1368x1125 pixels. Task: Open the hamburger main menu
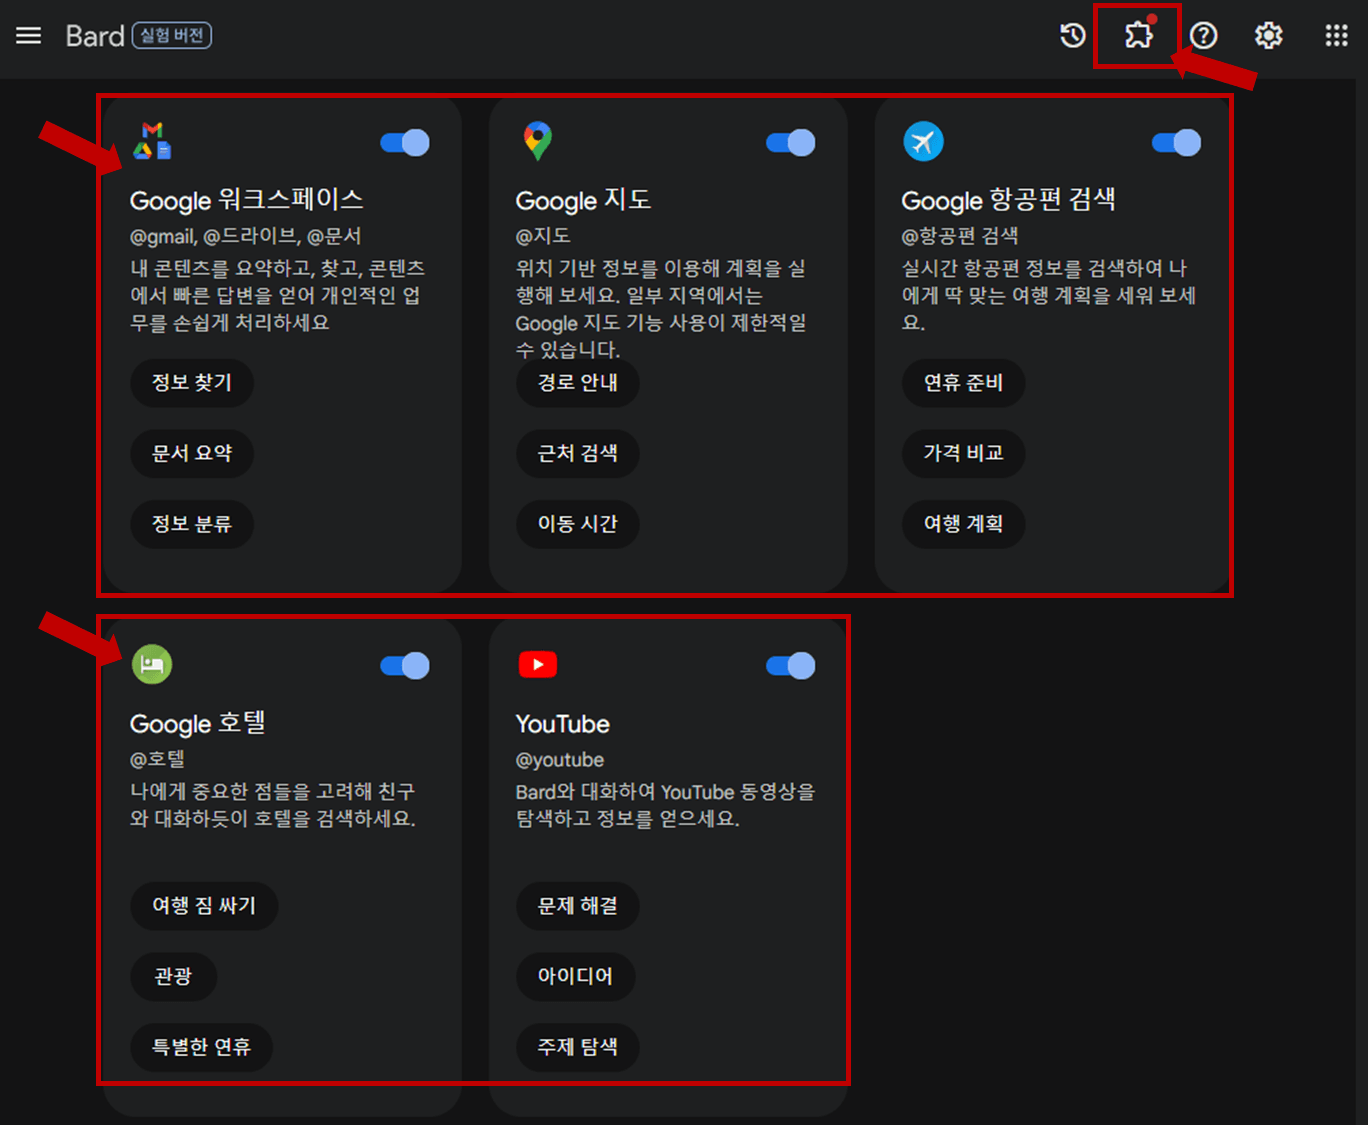(28, 36)
